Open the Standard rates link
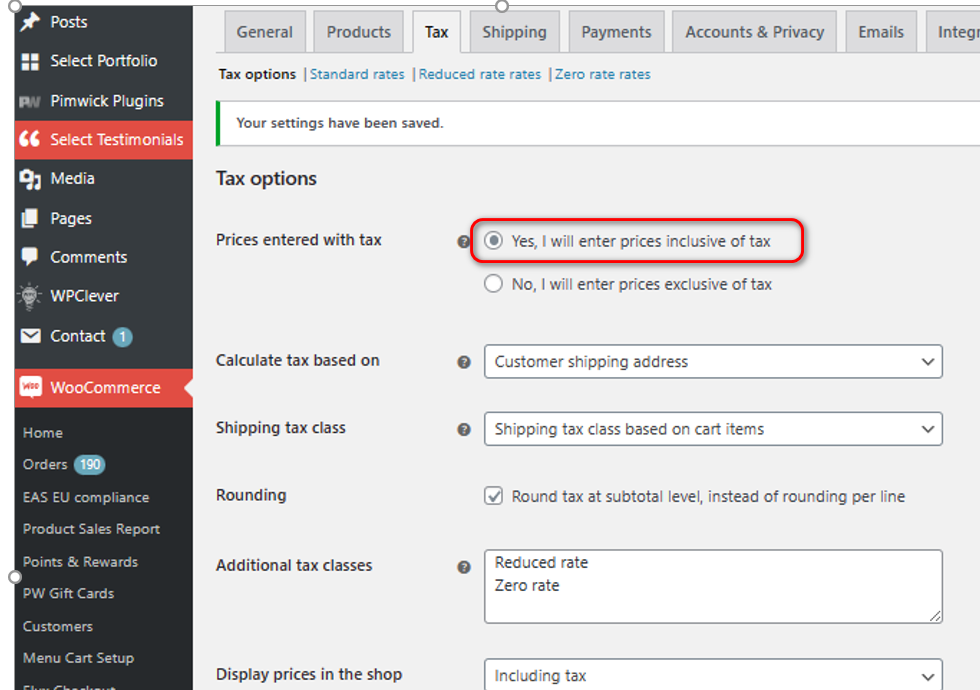 tap(357, 74)
